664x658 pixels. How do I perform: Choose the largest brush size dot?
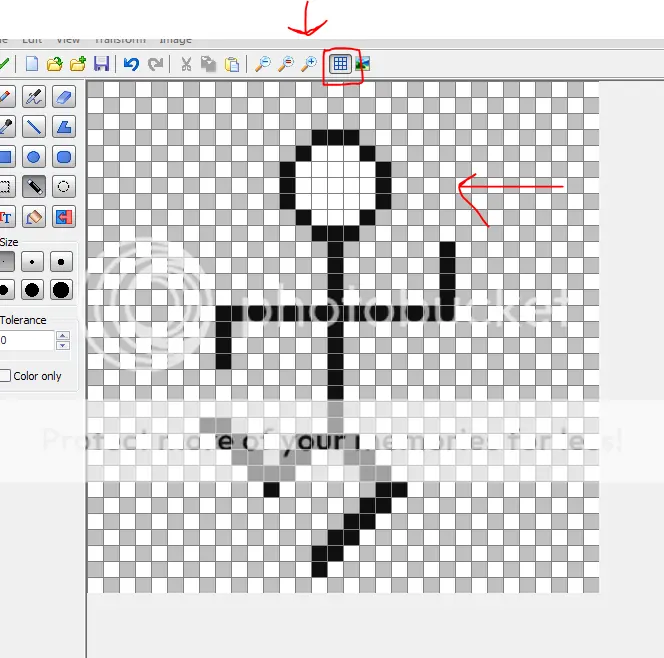pyautogui.click(x=61, y=290)
